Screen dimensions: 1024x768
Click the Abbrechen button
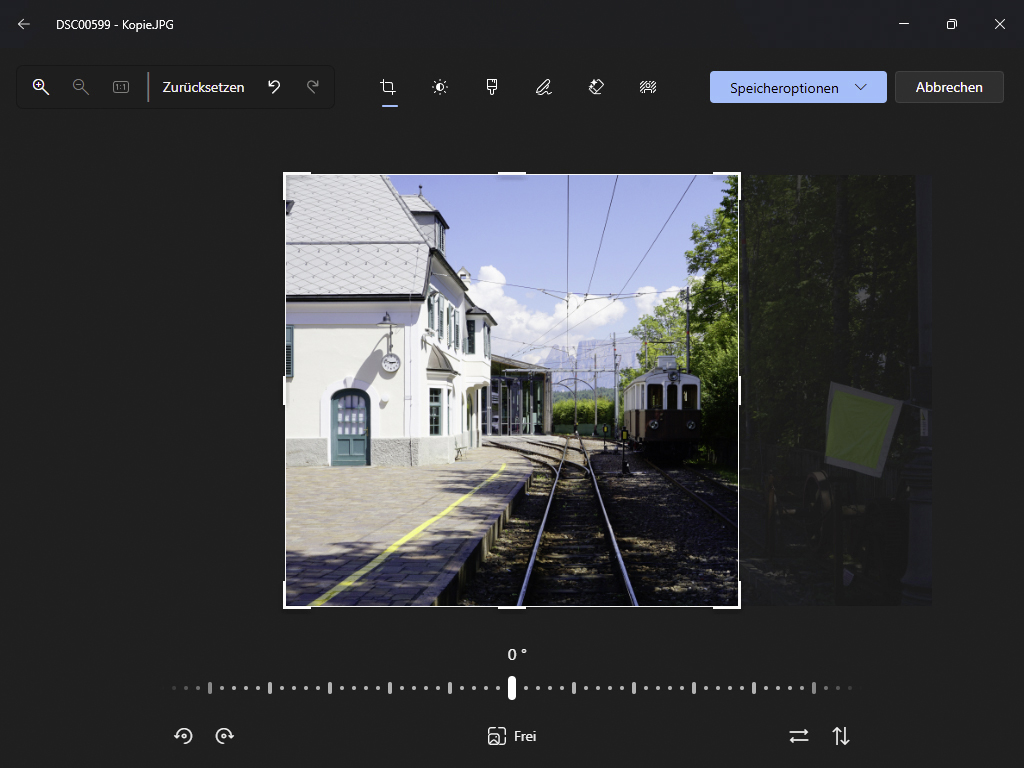(x=949, y=87)
